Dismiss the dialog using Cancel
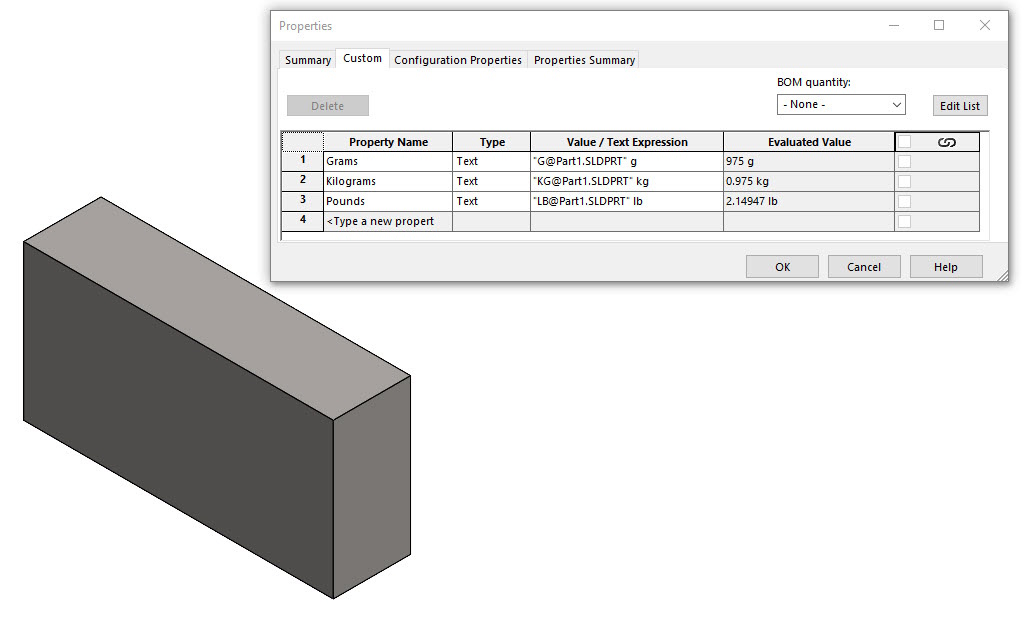1032x617 pixels. (x=863, y=266)
